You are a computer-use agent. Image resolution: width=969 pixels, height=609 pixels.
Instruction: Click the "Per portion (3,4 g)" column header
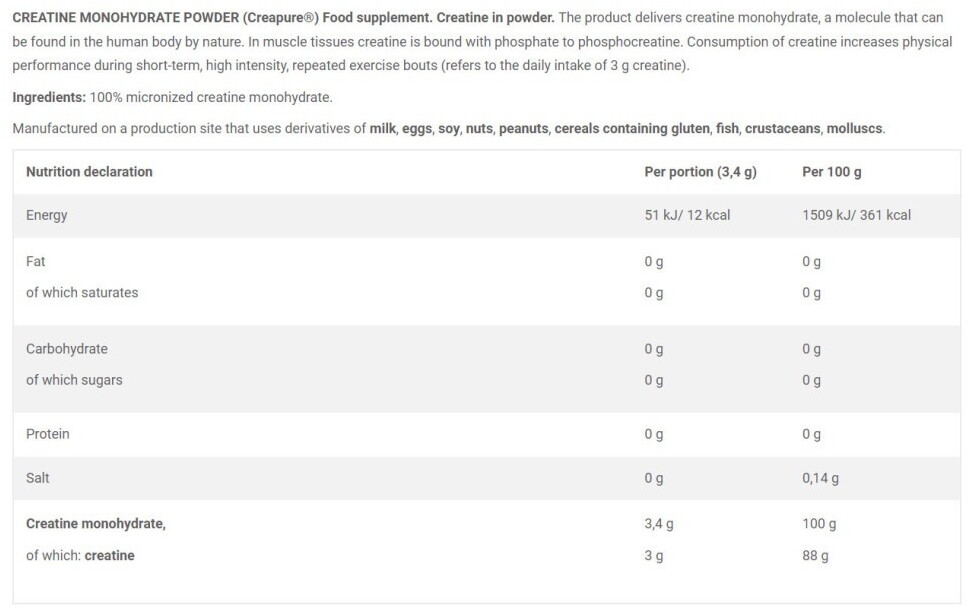(x=700, y=172)
